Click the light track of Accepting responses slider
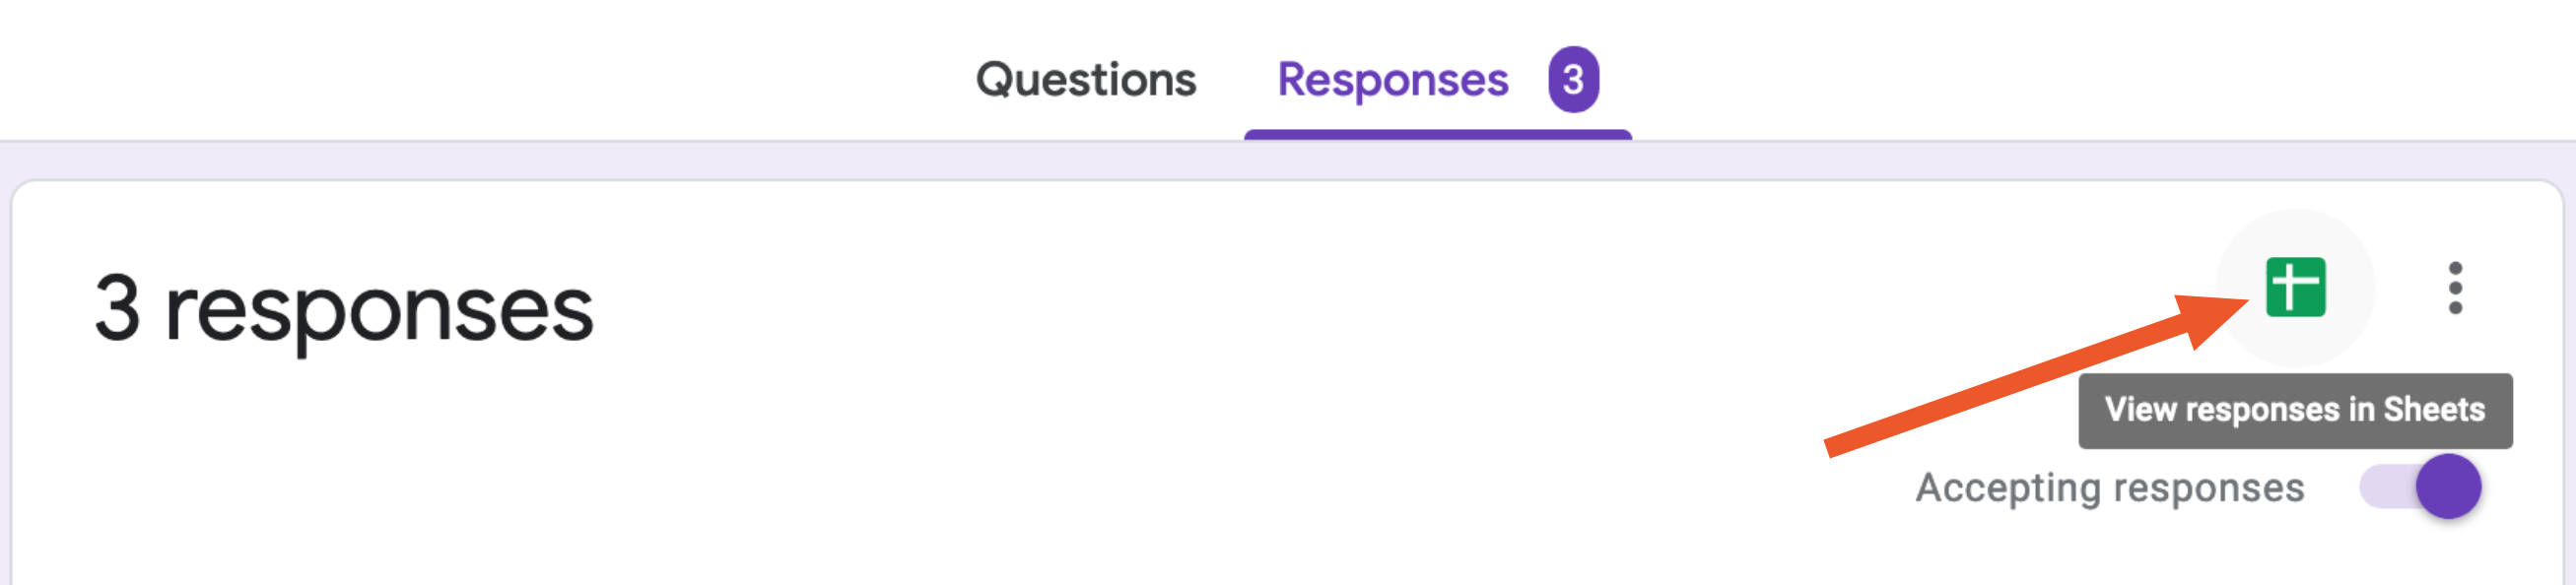Image resolution: width=2576 pixels, height=585 pixels. point(2385,487)
